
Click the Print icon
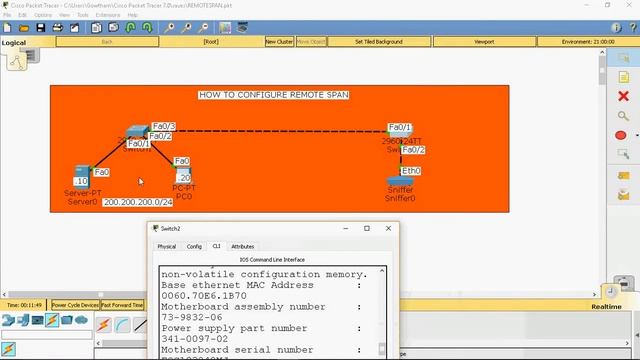click(58, 28)
